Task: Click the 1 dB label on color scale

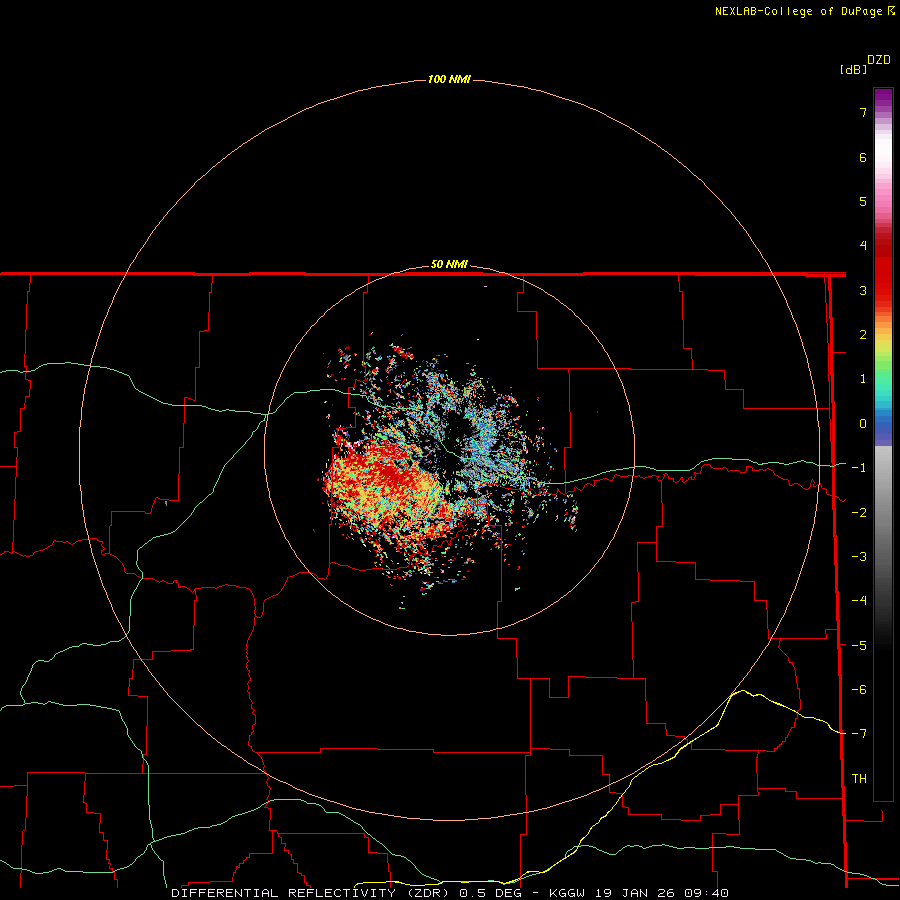Action: [863, 379]
